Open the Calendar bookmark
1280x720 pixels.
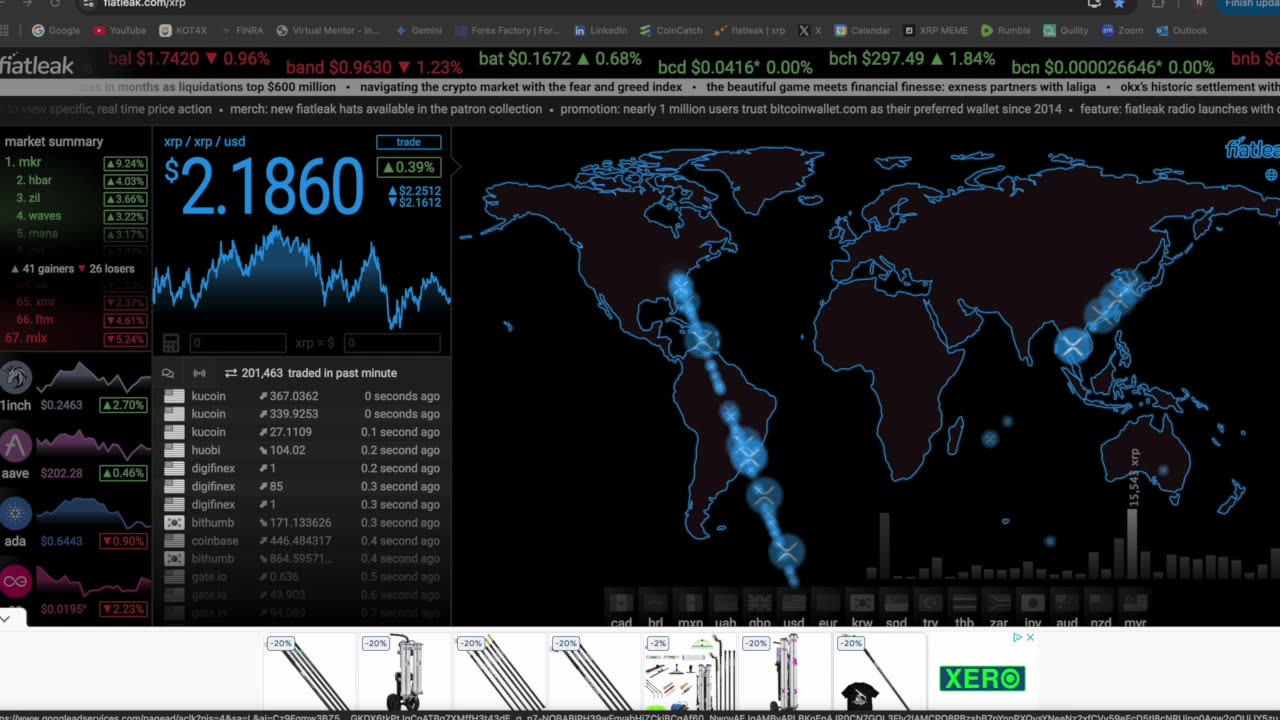click(863, 31)
